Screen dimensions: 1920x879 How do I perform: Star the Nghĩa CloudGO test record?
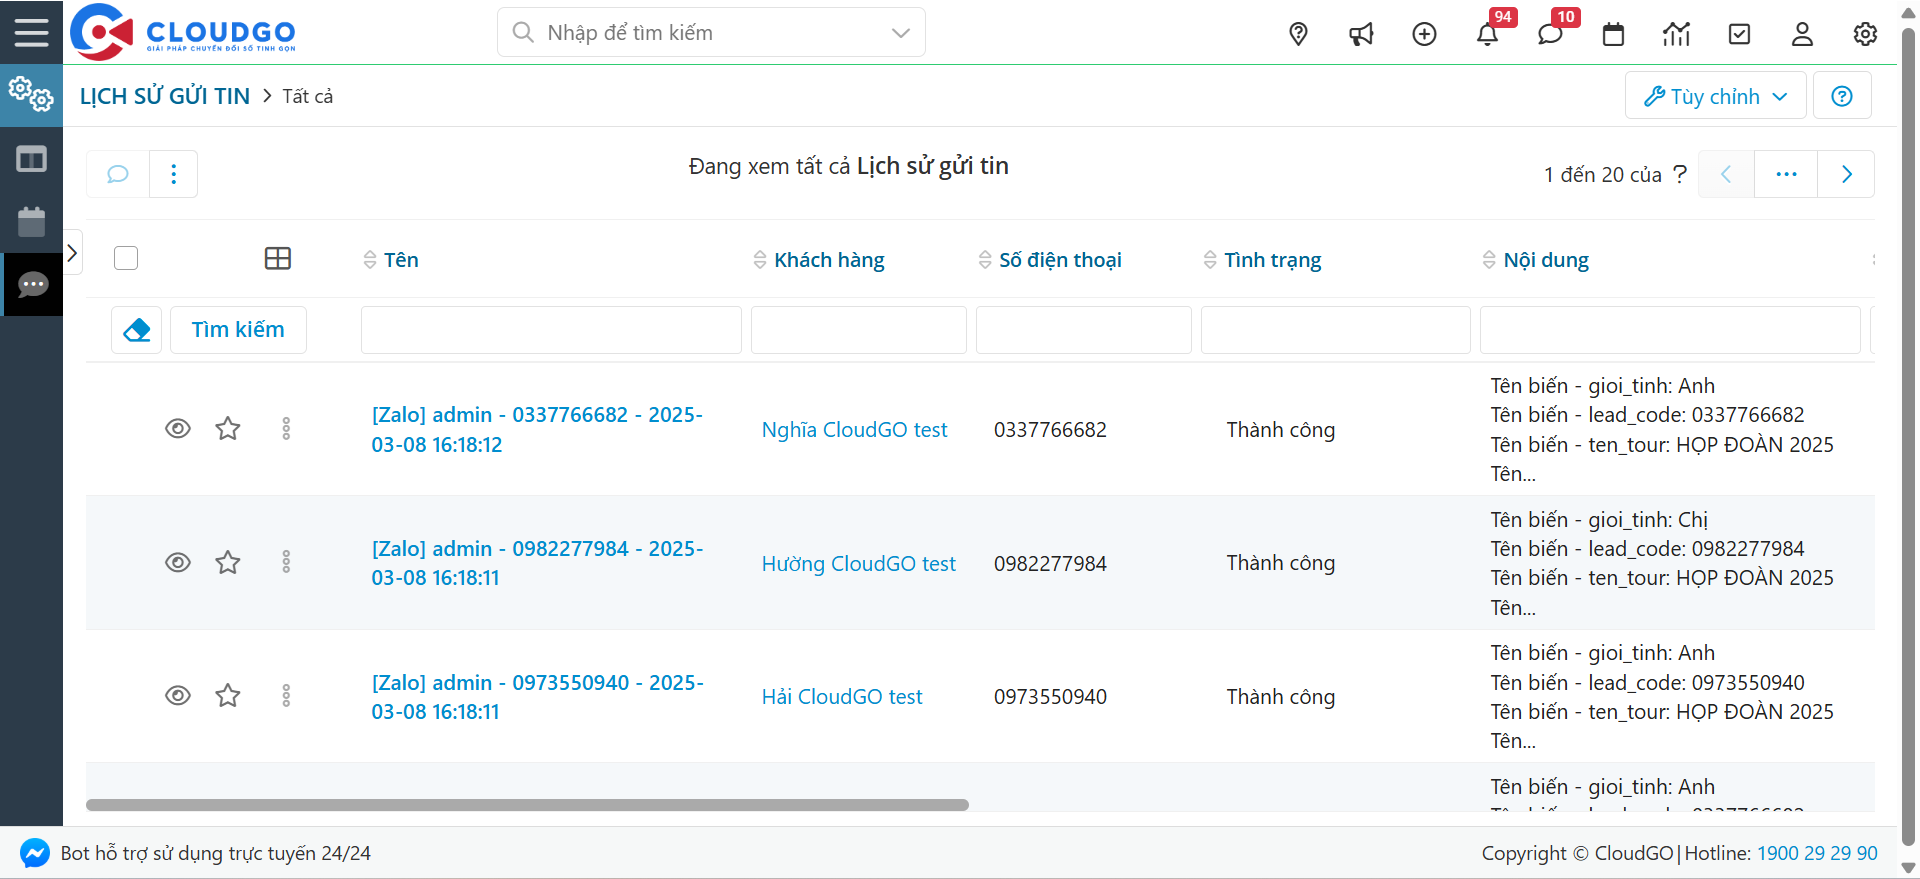[228, 429]
